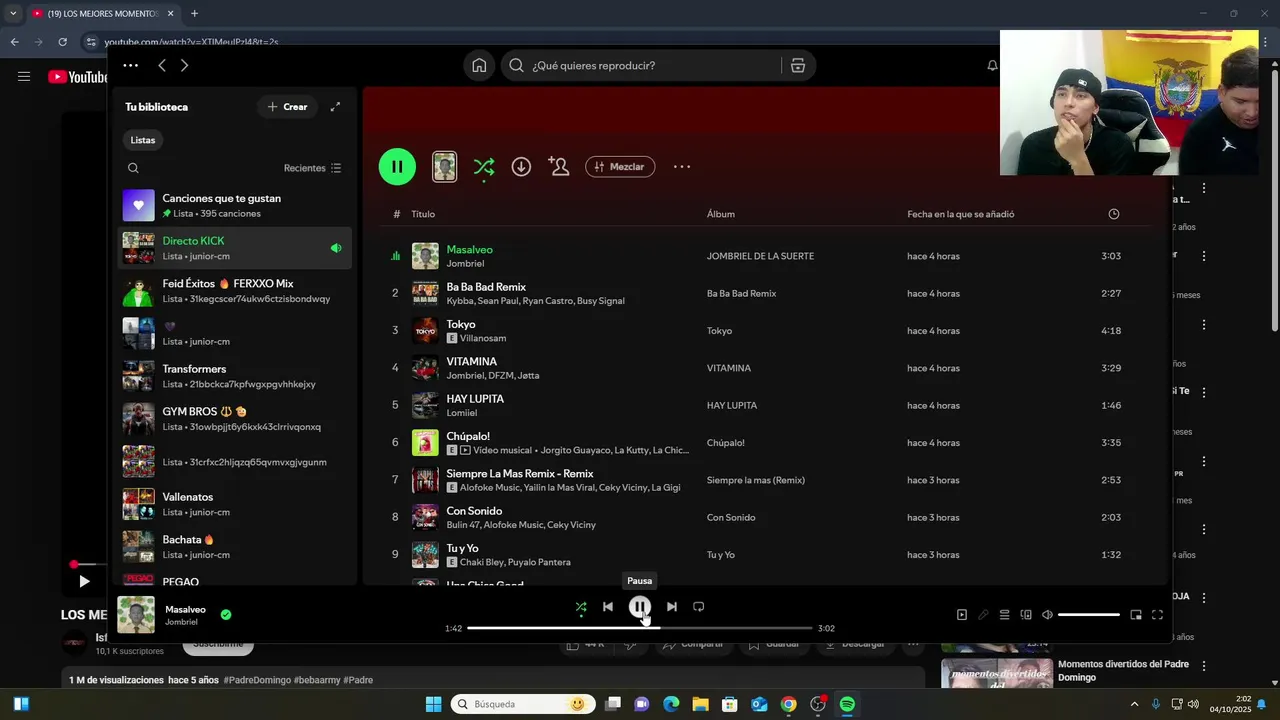Select the Masalveo track row title
The image size is (1280, 720).
[469, 249]
